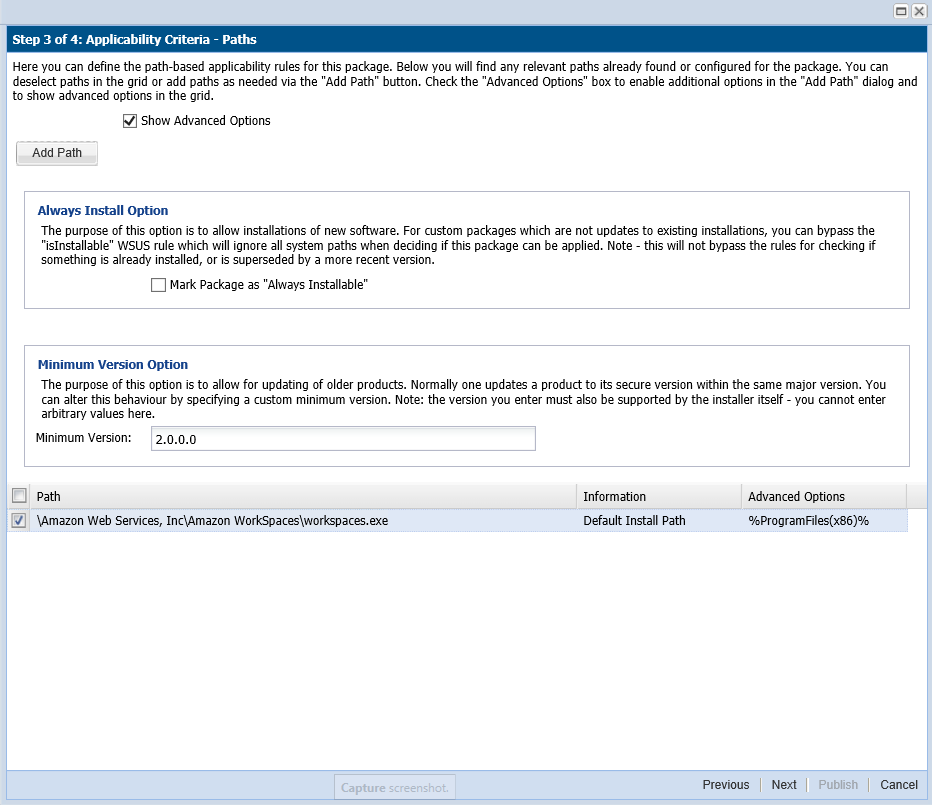Focus the Minimum Version text field
932x805 pixels.
pos(343,439)
